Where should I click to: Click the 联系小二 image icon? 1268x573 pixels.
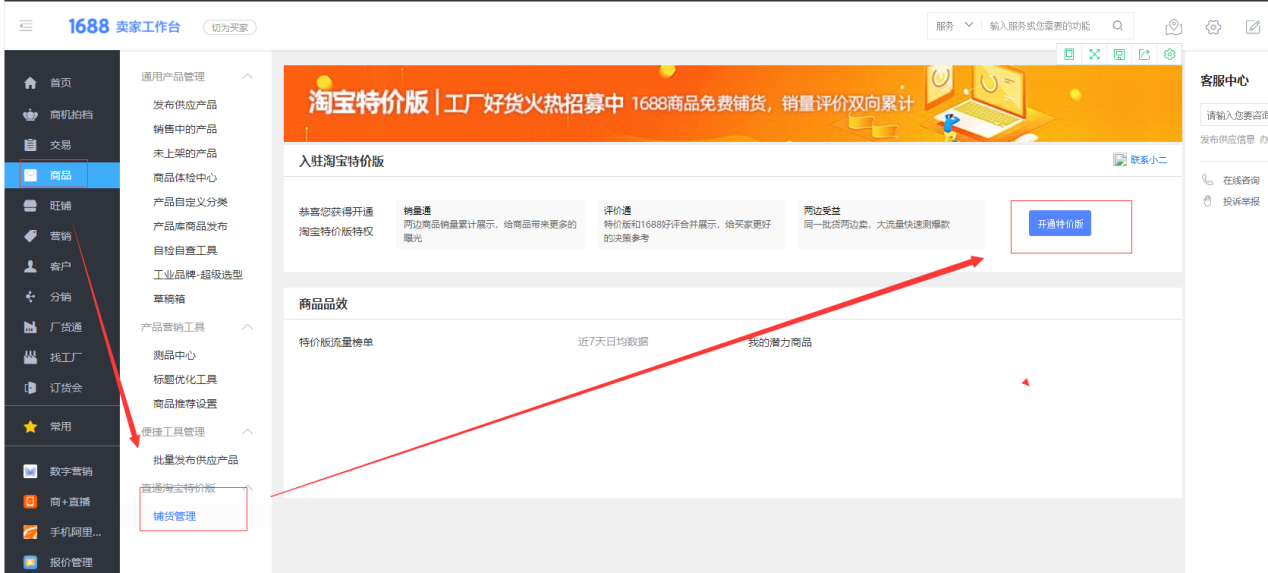pyautogui.click(x=1120, y=160)
